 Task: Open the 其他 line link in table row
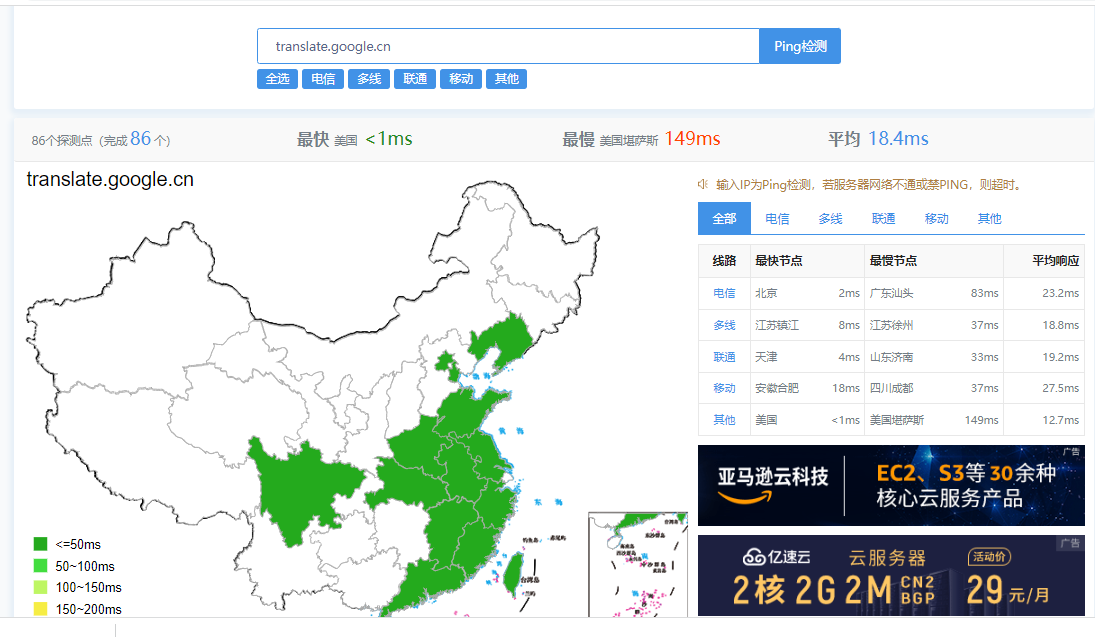point(724,420)
